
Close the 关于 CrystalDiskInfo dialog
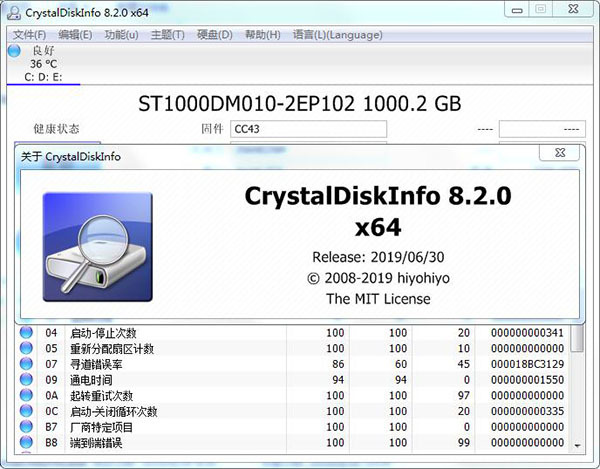point(559,153)
